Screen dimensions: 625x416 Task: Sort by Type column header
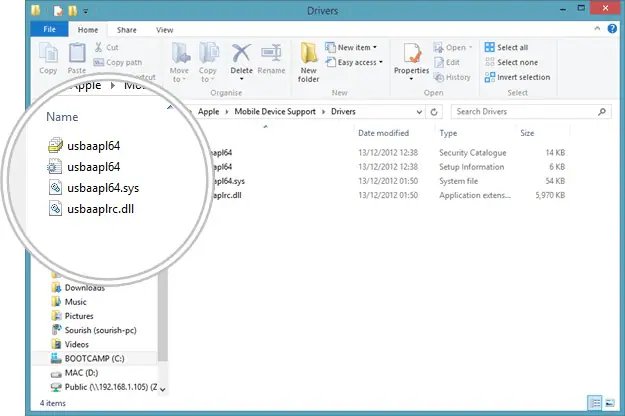click(x=448, y=133)
